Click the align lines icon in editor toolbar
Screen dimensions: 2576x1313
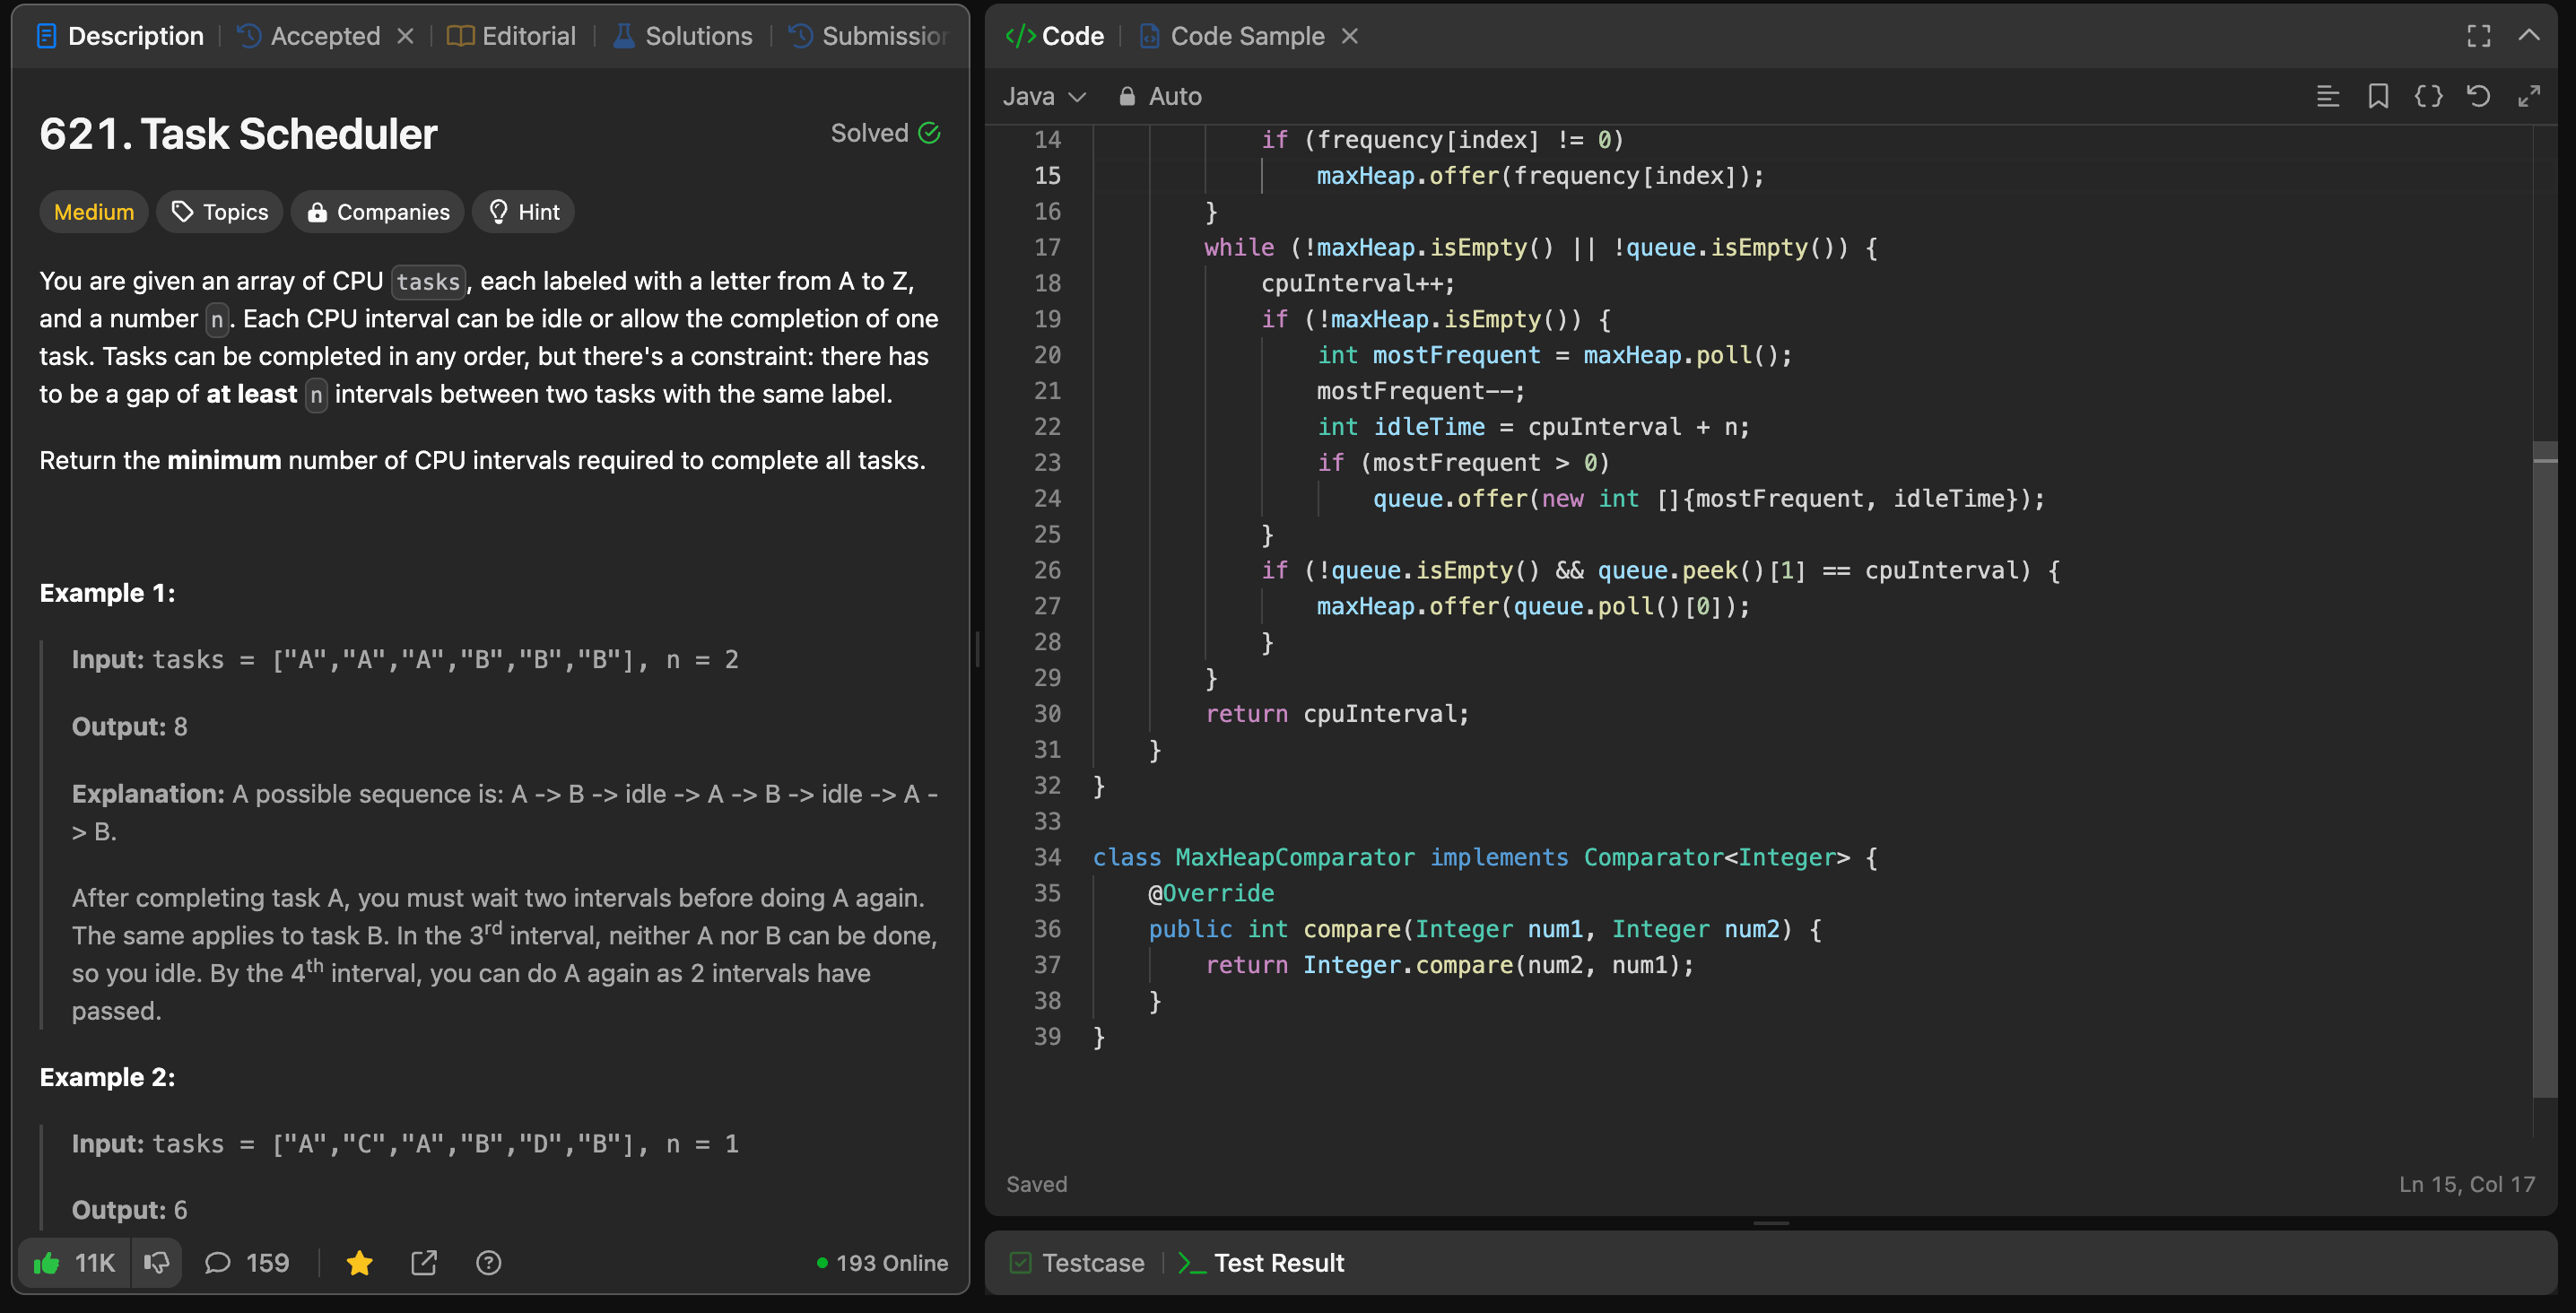pyautogui.click(x=2327, y=96)
